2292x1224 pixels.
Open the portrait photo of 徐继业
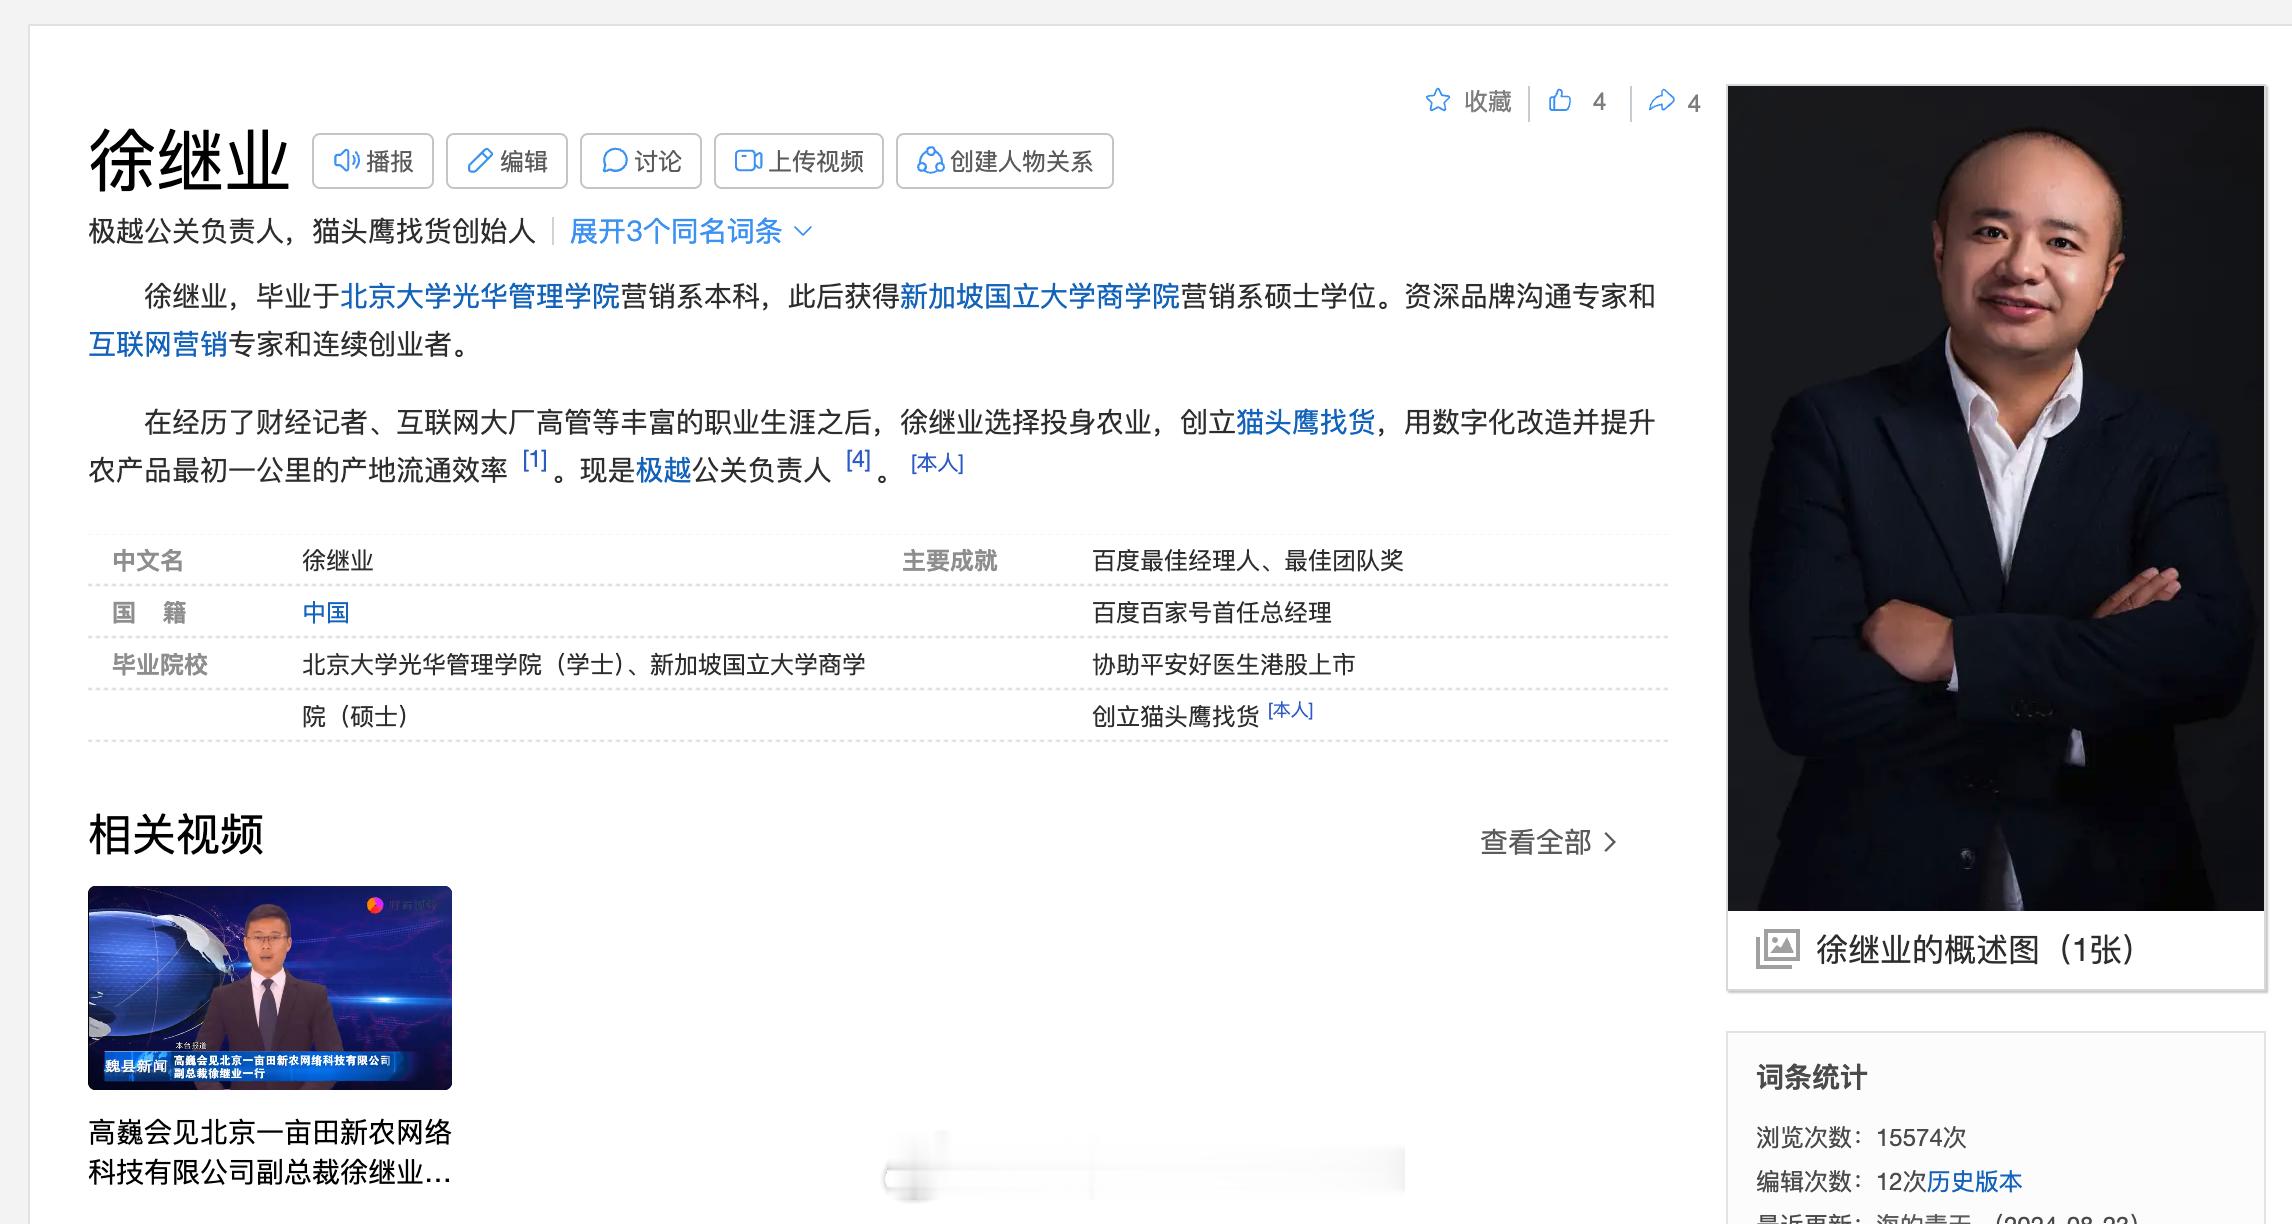coord(1996,498)
